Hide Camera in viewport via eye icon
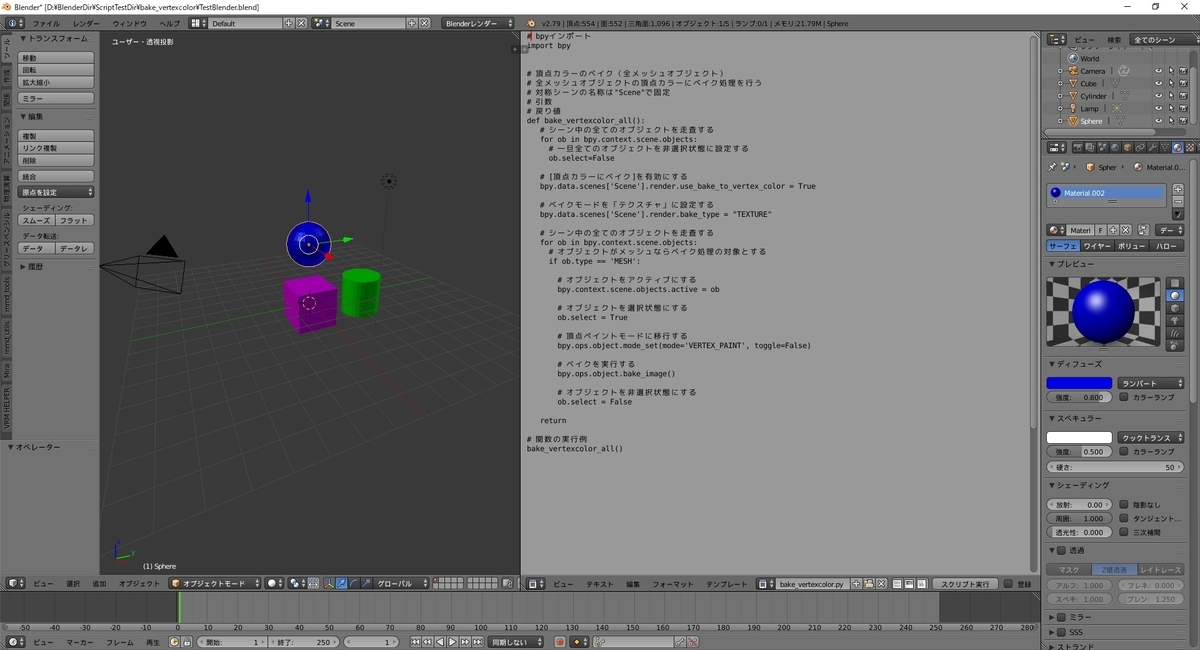1200x650 pixels. tap(1159, 71)
